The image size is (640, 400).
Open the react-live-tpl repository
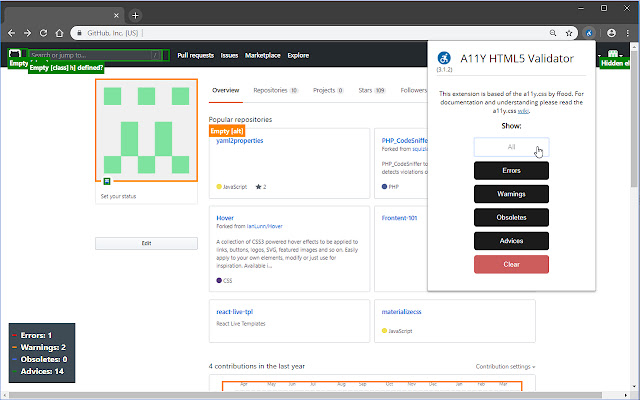(235, 312)
